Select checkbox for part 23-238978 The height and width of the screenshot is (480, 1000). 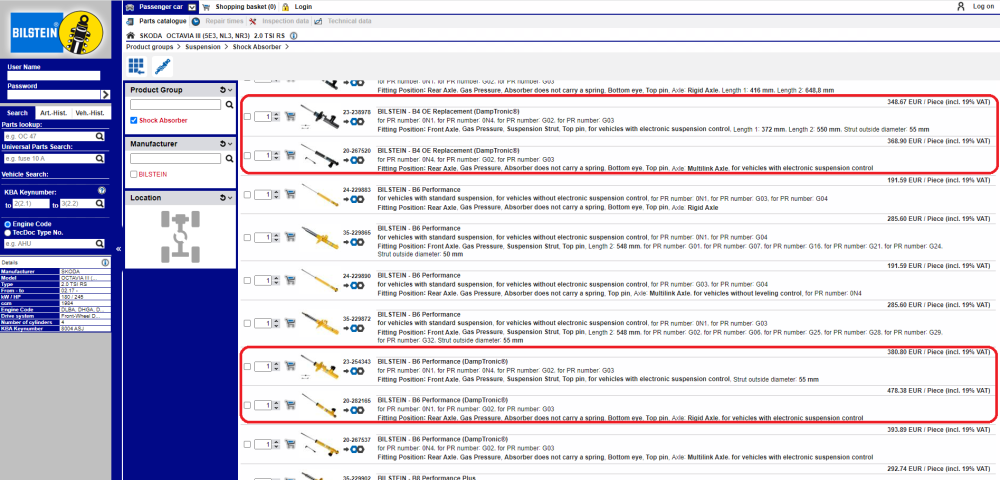point(247,117)
